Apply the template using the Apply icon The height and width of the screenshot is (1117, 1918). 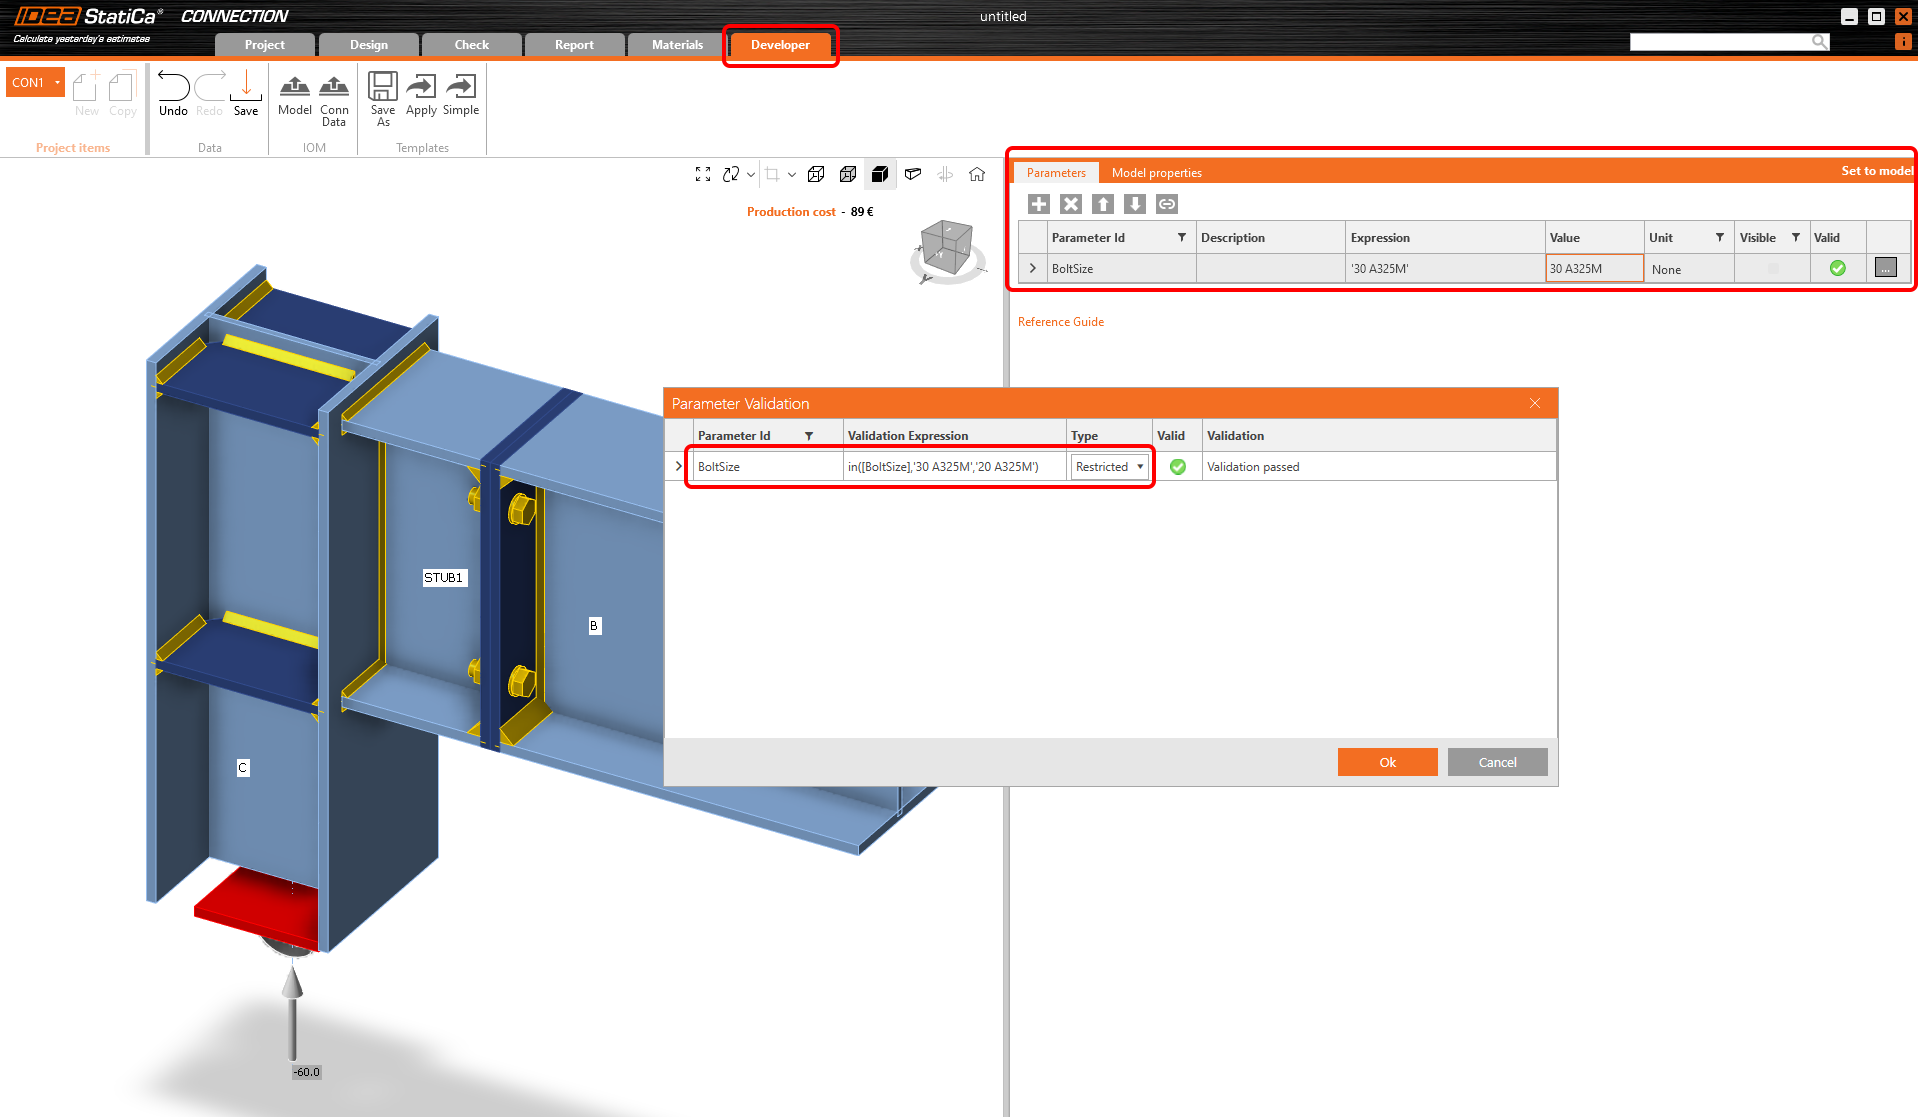point(421,95)
